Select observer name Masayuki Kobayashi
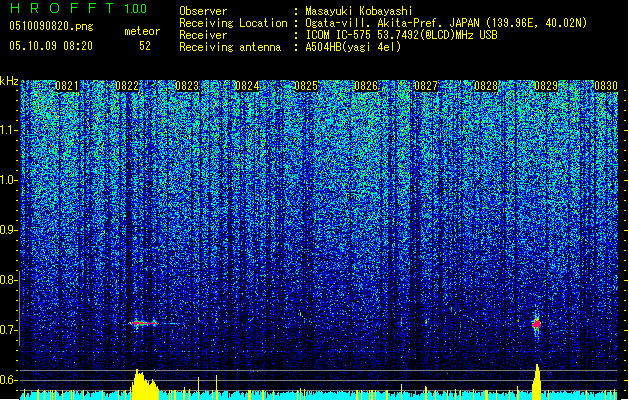The width and height of the screenshot is (629, 400). click(x=358, y=11)
